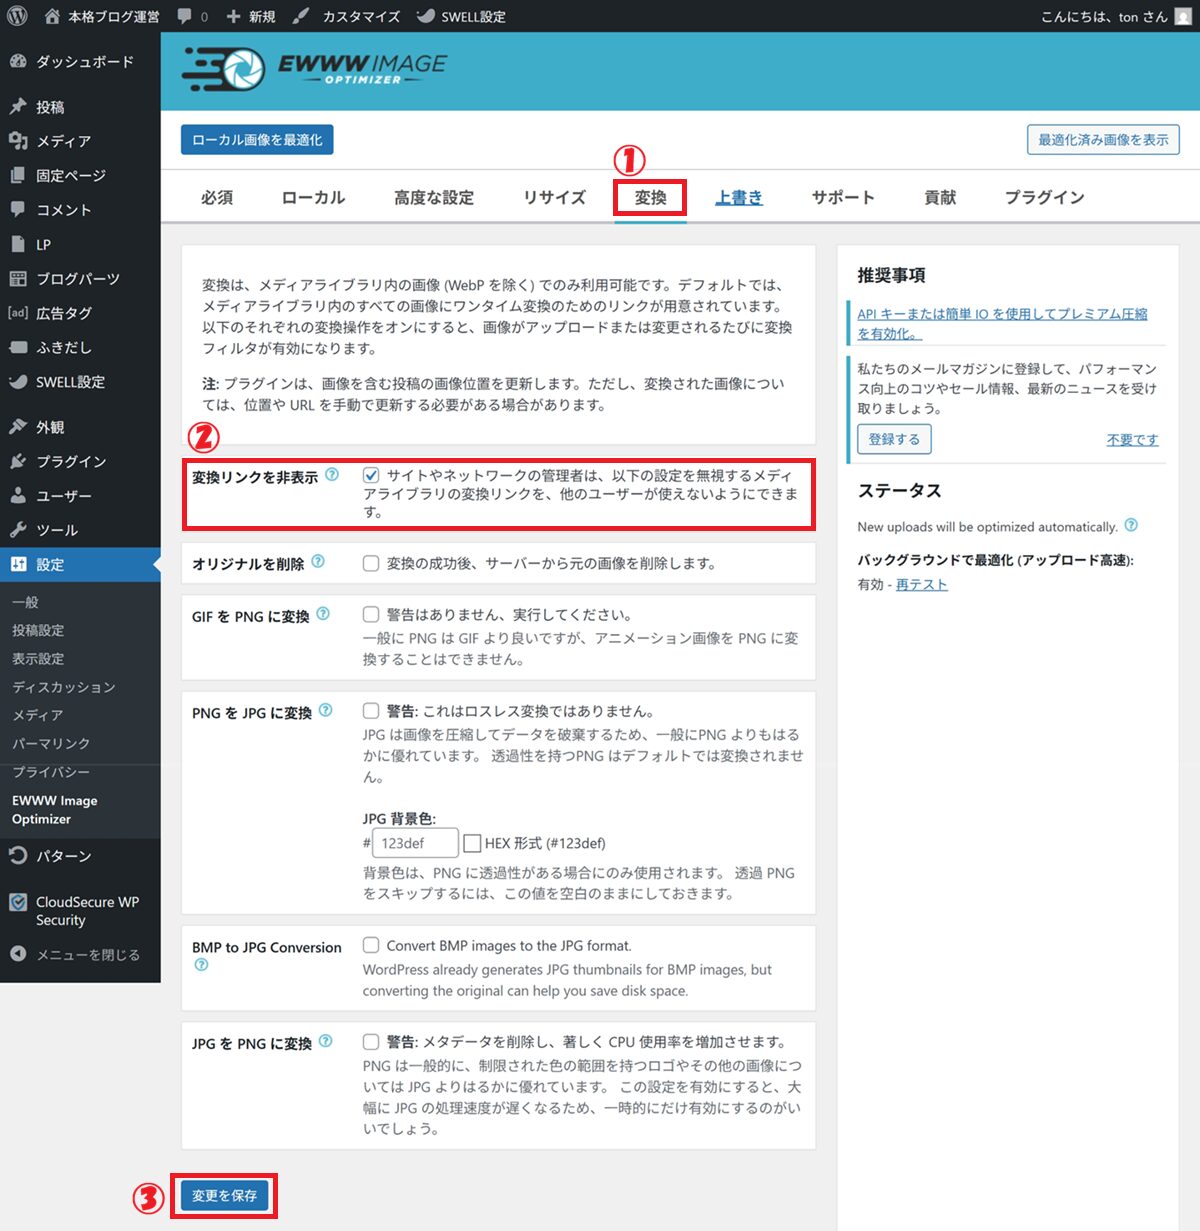The width and height of the screenshot is (1200, 1231).
Task: Click help icon next to New uploads status
Action: (1131, 525)
